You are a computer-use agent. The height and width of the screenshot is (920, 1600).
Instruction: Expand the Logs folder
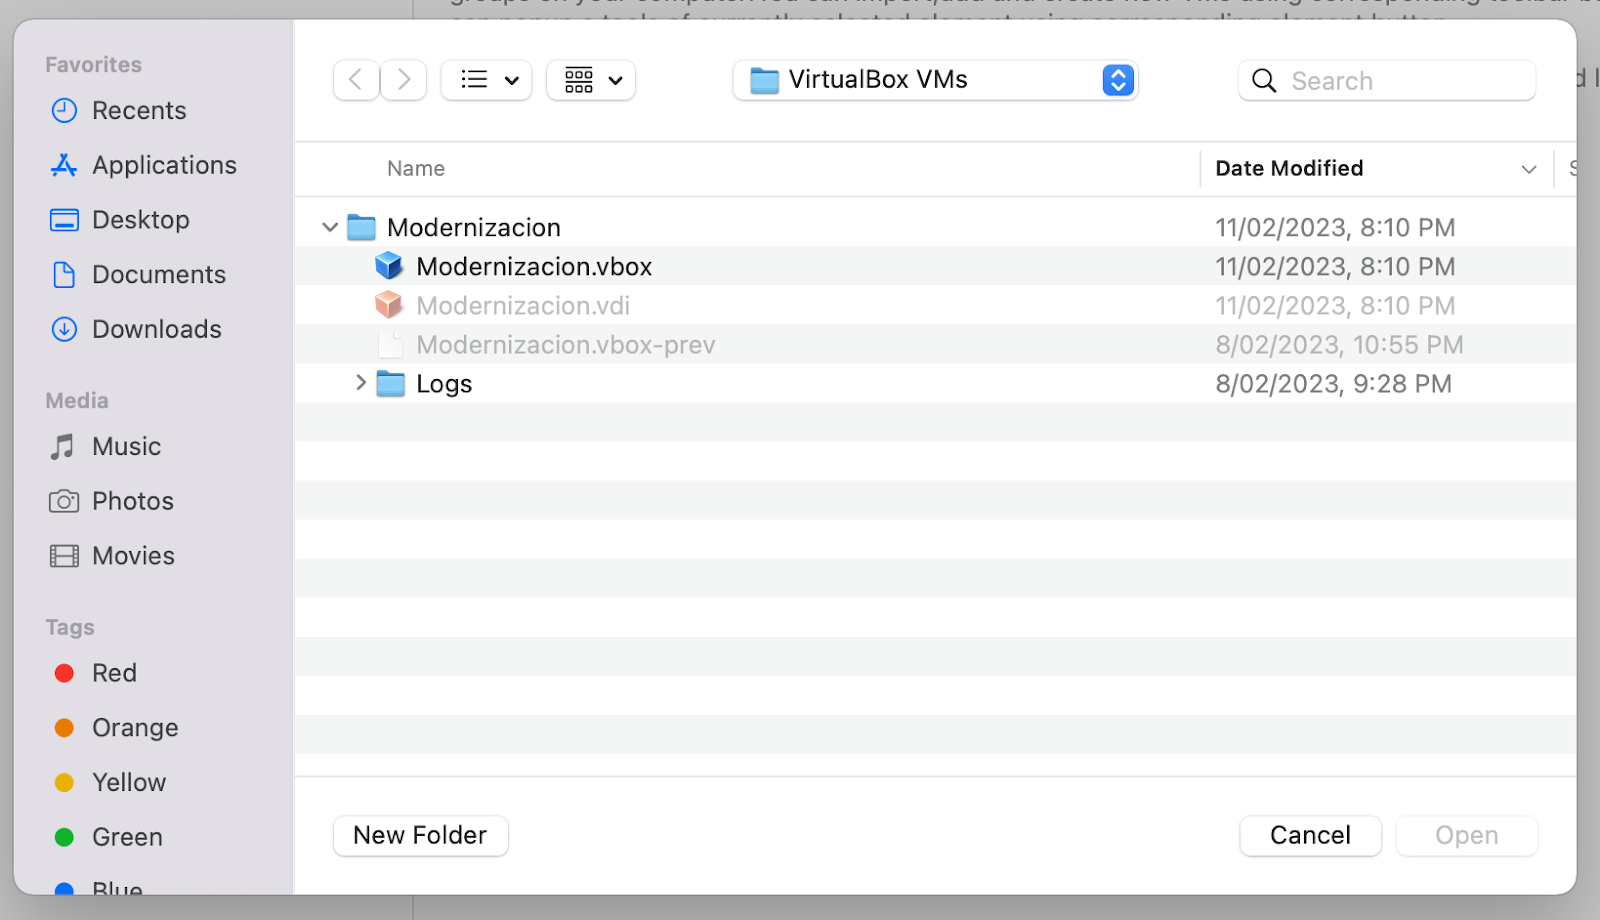361,383
